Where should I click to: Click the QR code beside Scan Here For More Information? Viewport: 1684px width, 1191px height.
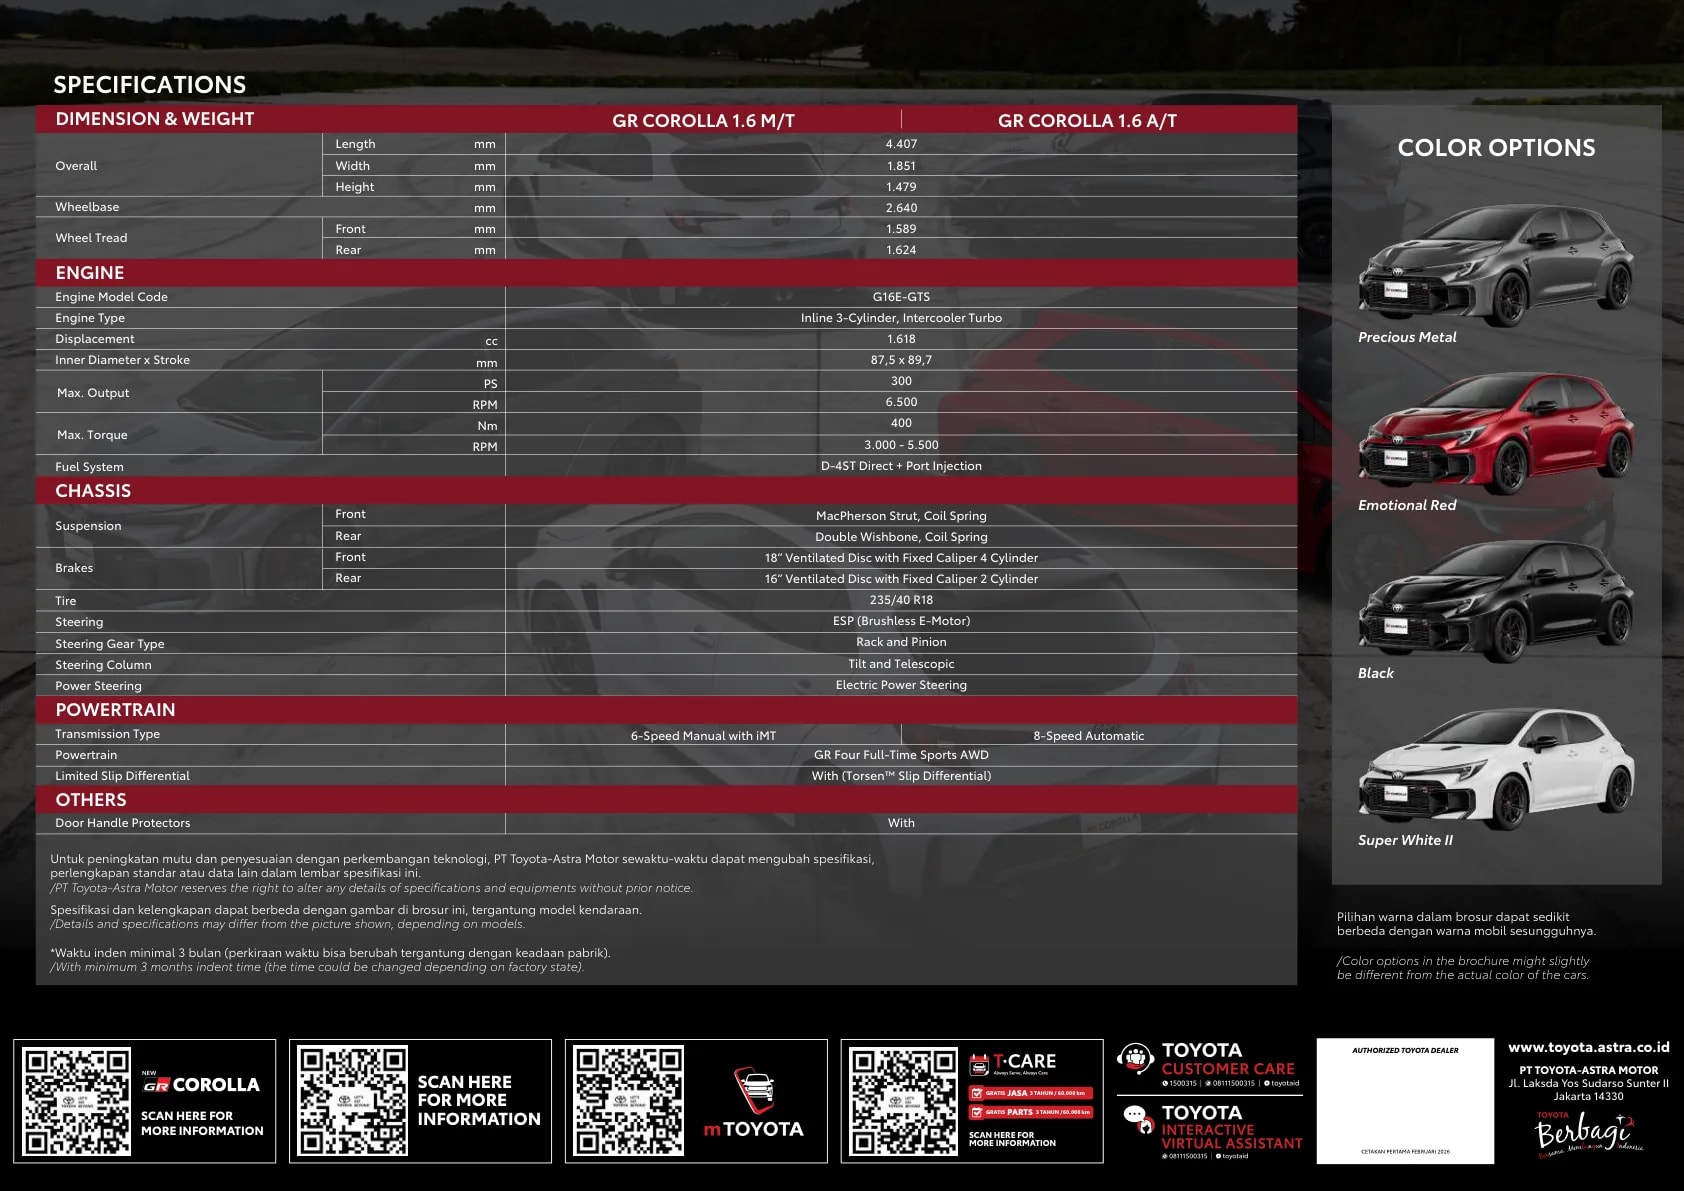(352, 1101)
